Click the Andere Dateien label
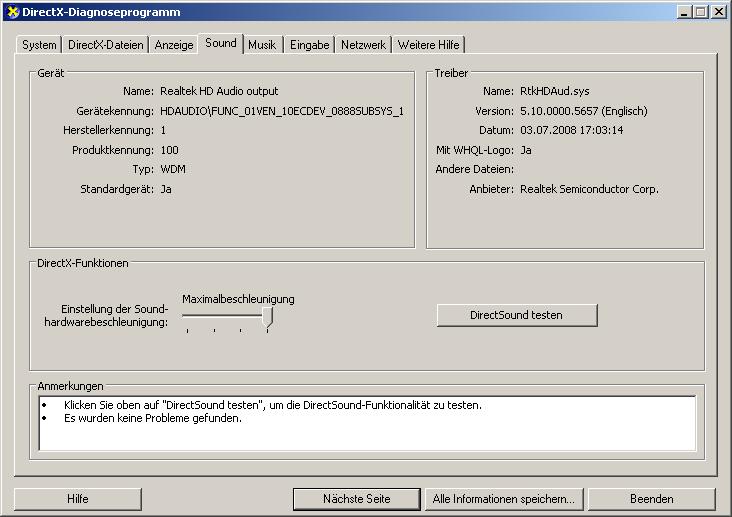This screenshot has width=732, height=517. (474, 169)
